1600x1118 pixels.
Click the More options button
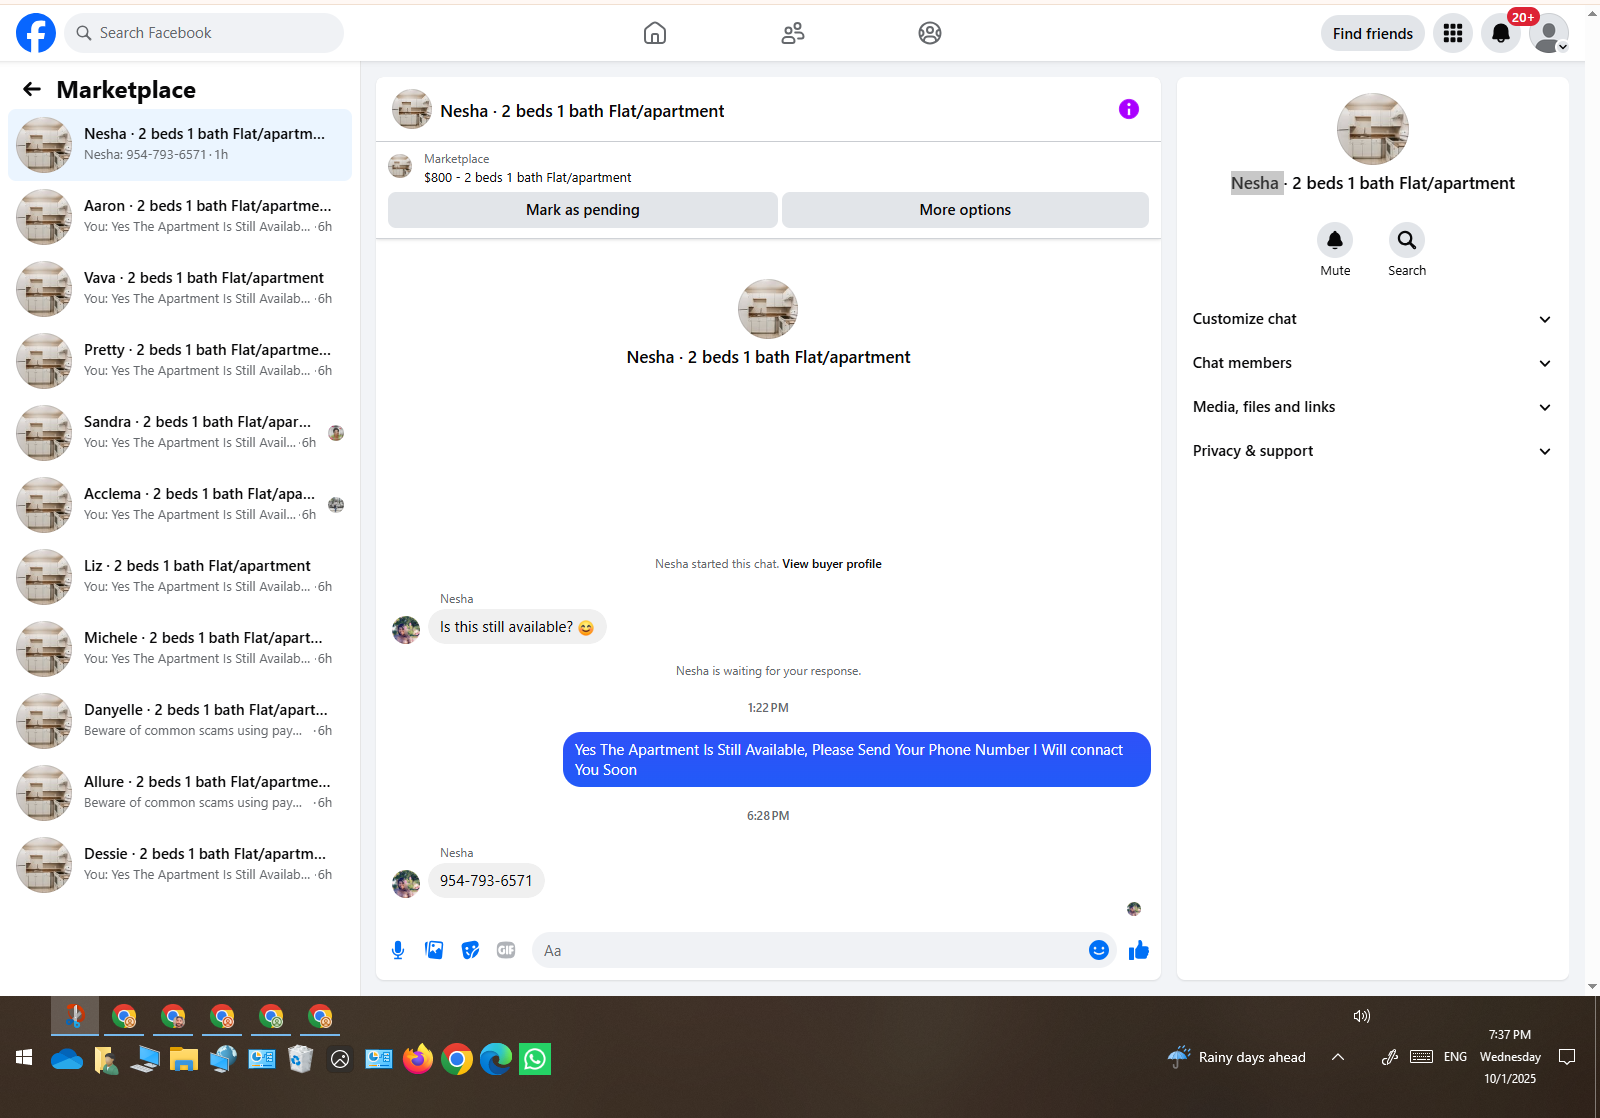point(965,210)
